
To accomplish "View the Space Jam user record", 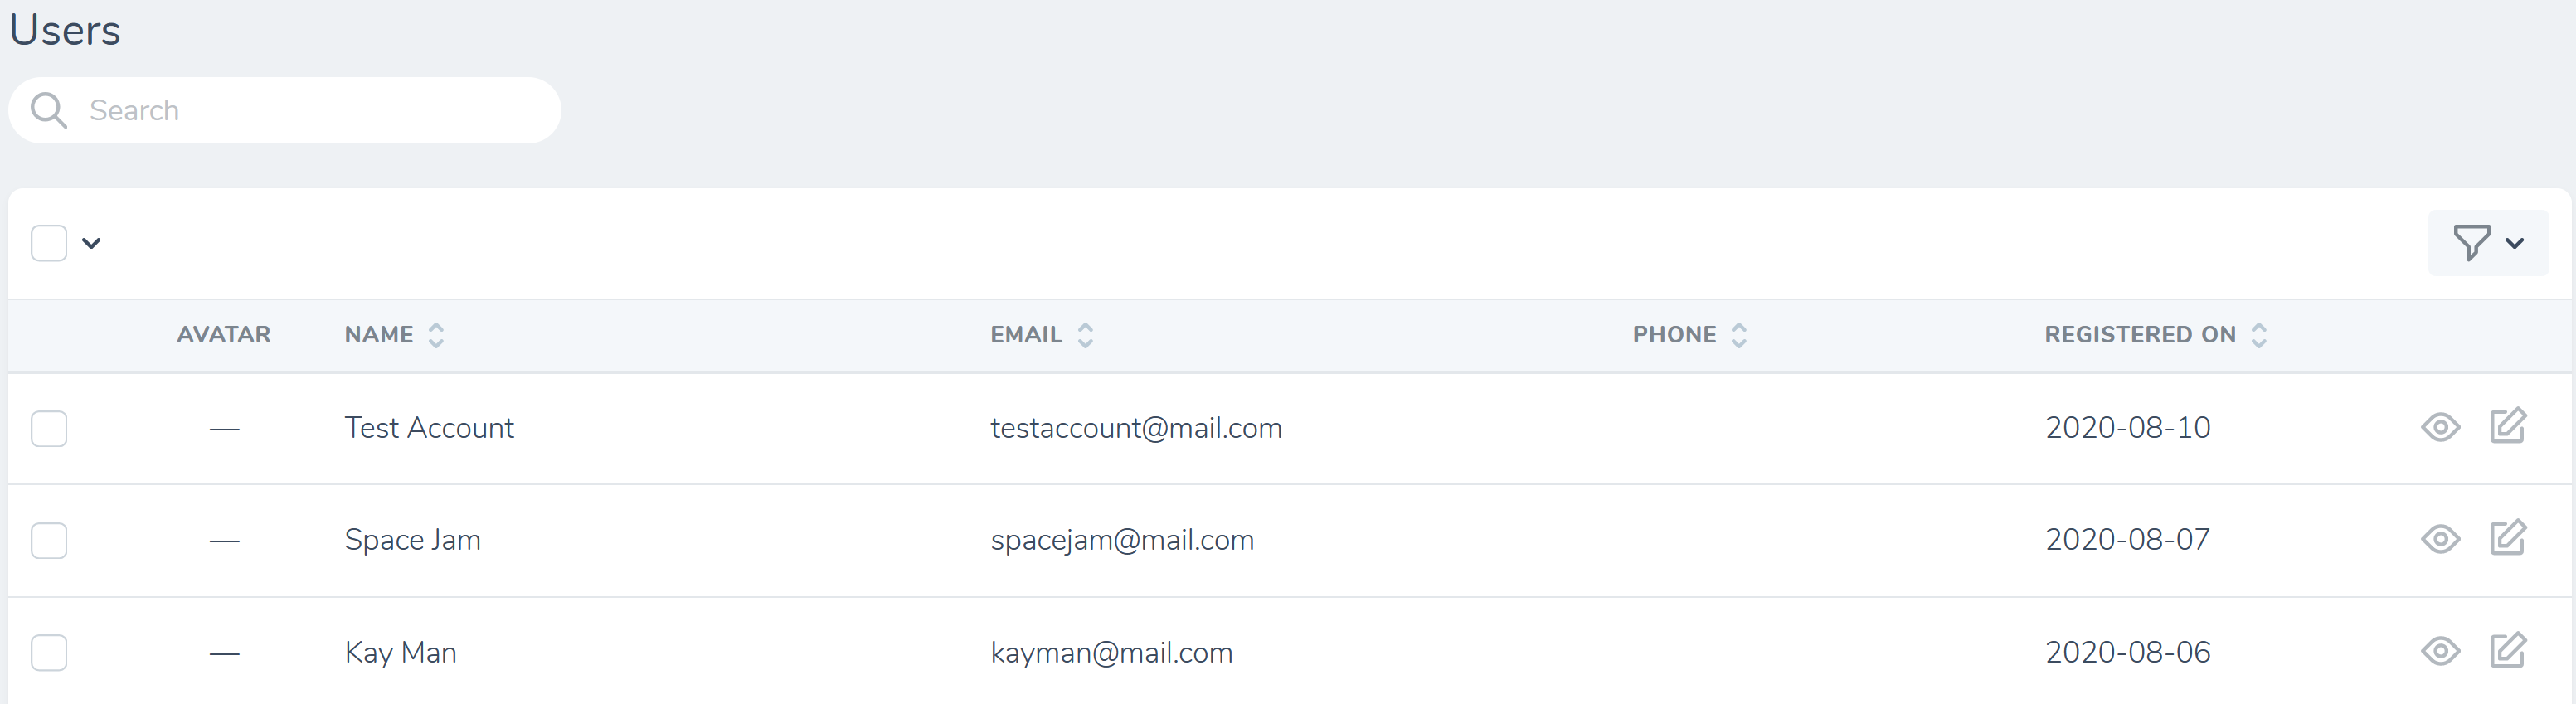I will tap(2441, 539).
